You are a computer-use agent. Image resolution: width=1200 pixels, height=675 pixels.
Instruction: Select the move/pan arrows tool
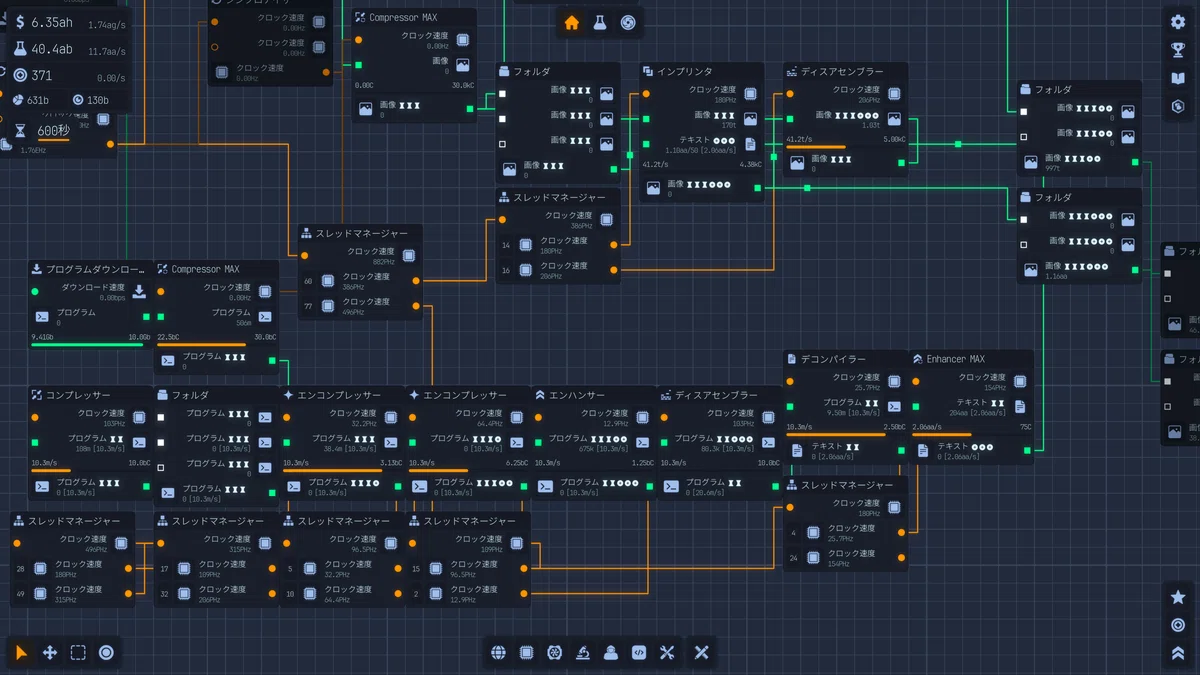click(x=50, y=653)
